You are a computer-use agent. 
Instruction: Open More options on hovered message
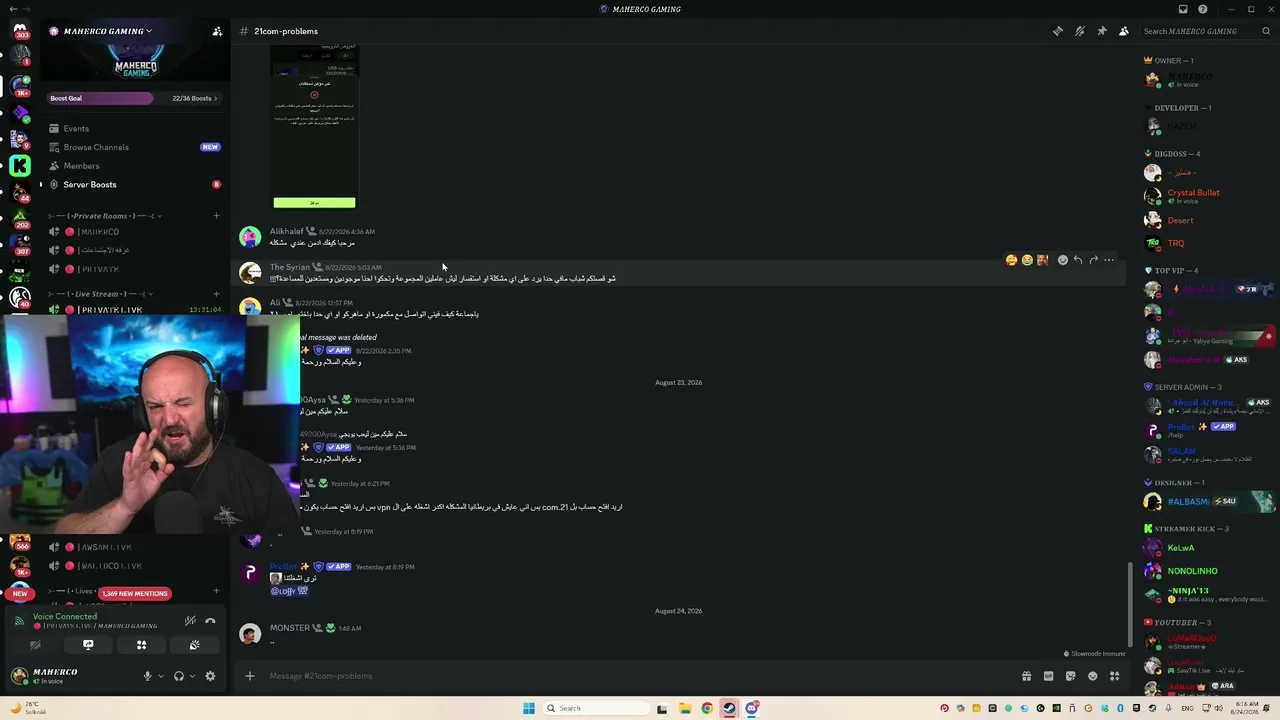pyautogui.click(x=1109, y=260)
